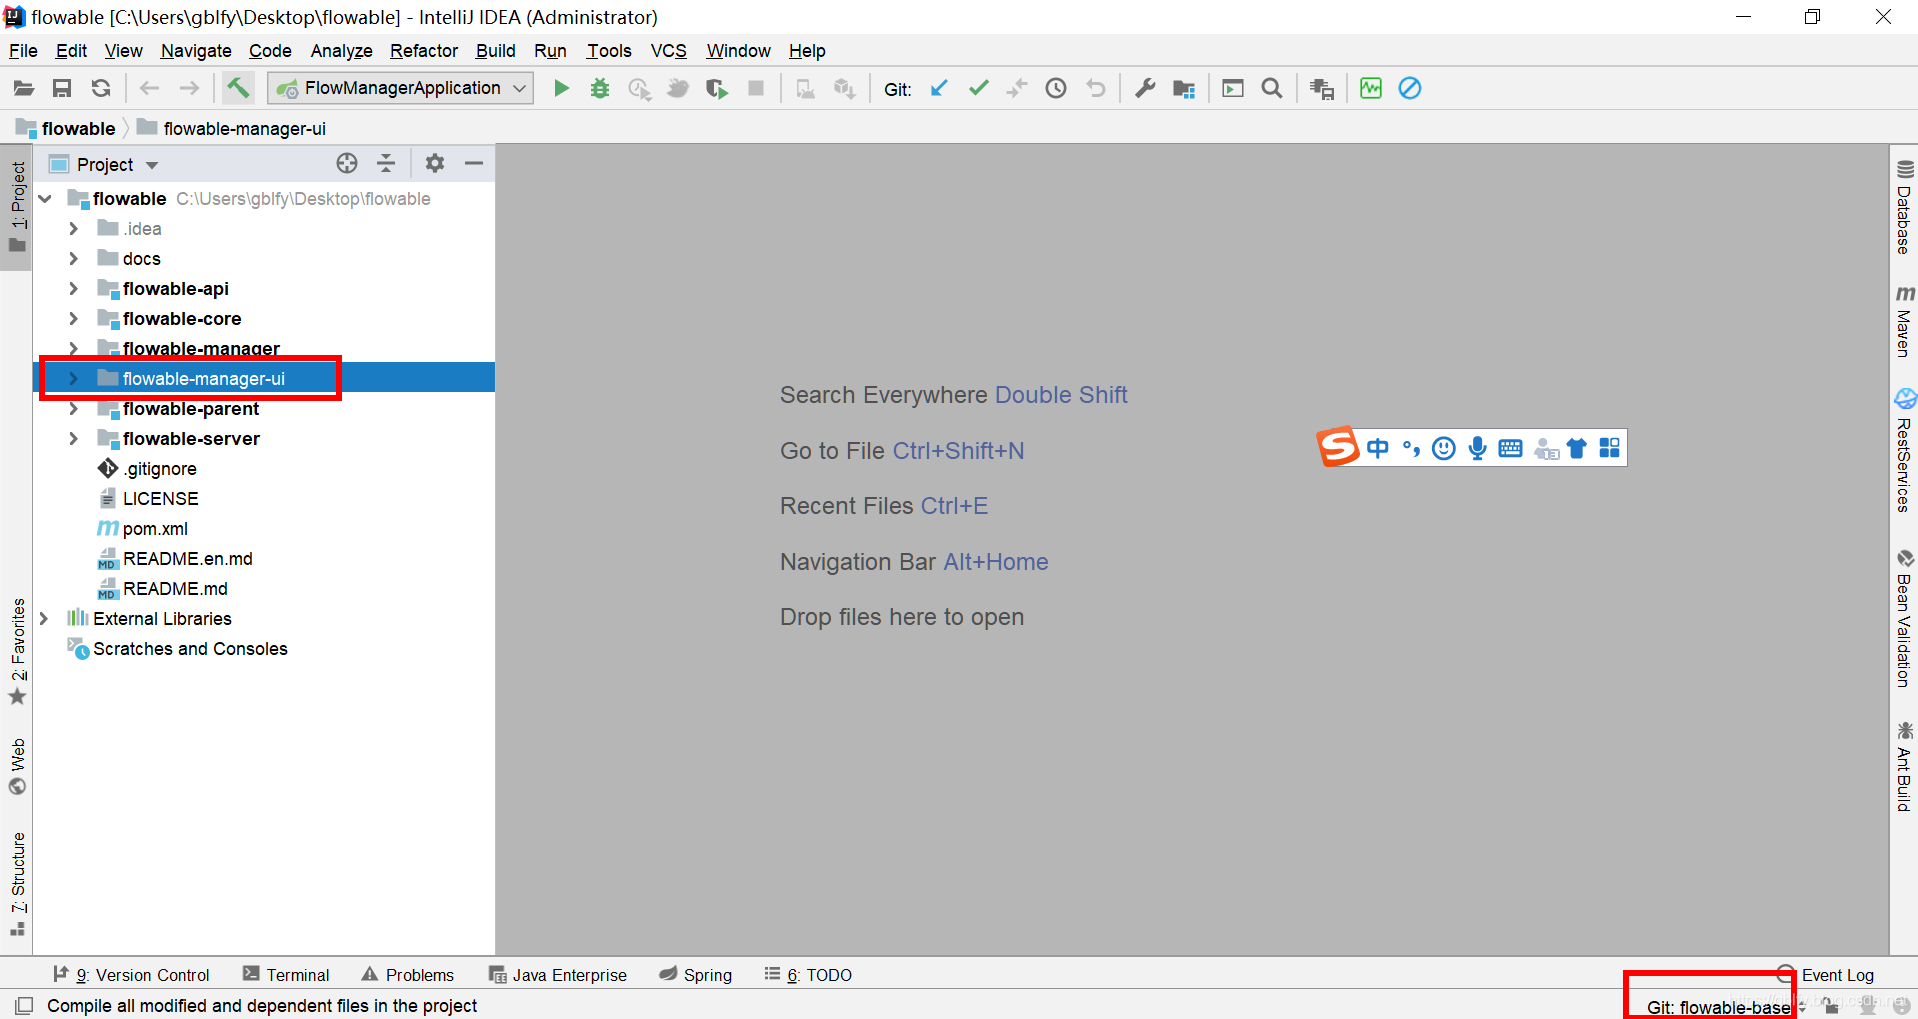This screenshot has height=1019, width=1918.
Task: Click the Synchronize refresh icon
Action: 101,88
